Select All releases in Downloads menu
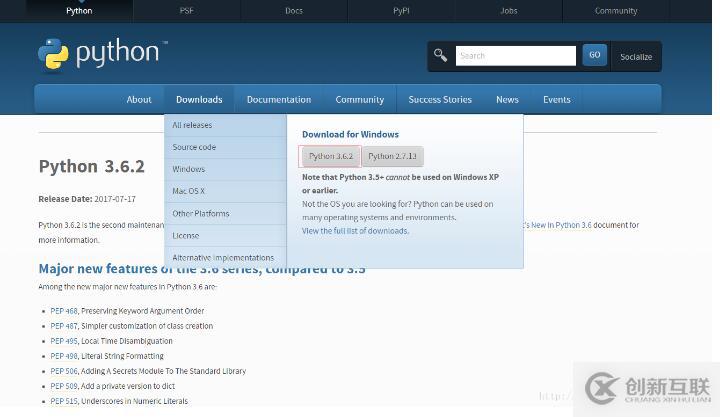 [x=225, y=125]
